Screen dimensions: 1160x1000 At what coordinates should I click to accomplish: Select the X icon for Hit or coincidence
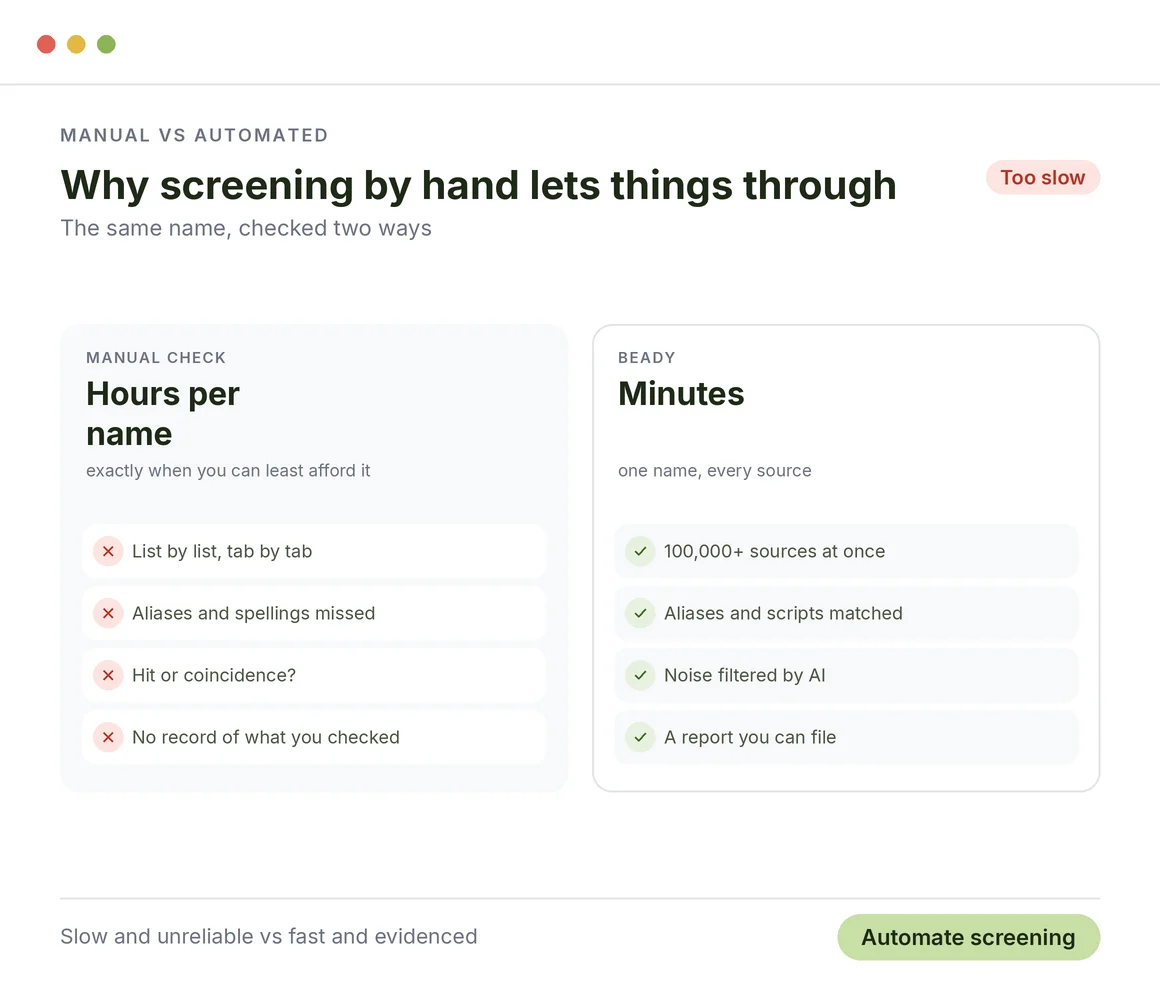pyautogui.click(x=108, y=675)
